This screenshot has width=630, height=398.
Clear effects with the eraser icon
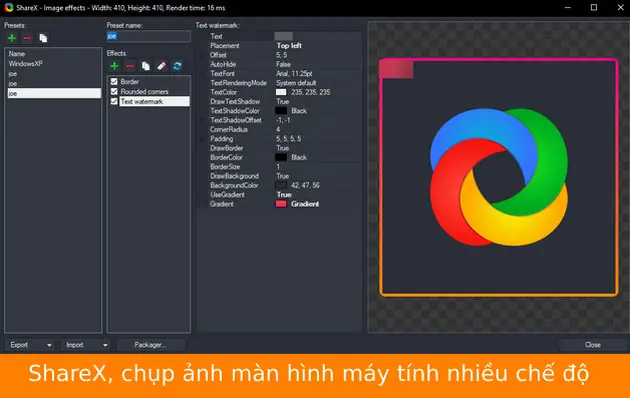[161, 66]
